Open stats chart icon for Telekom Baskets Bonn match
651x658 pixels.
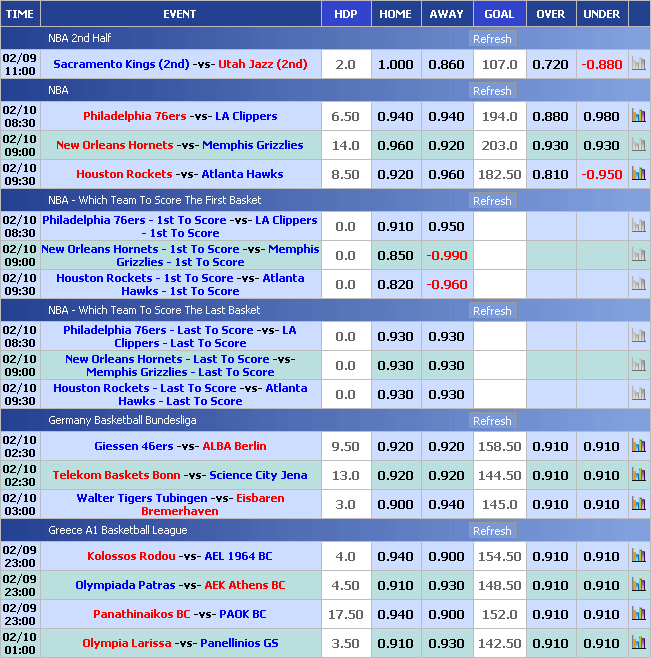click(638, 475)
